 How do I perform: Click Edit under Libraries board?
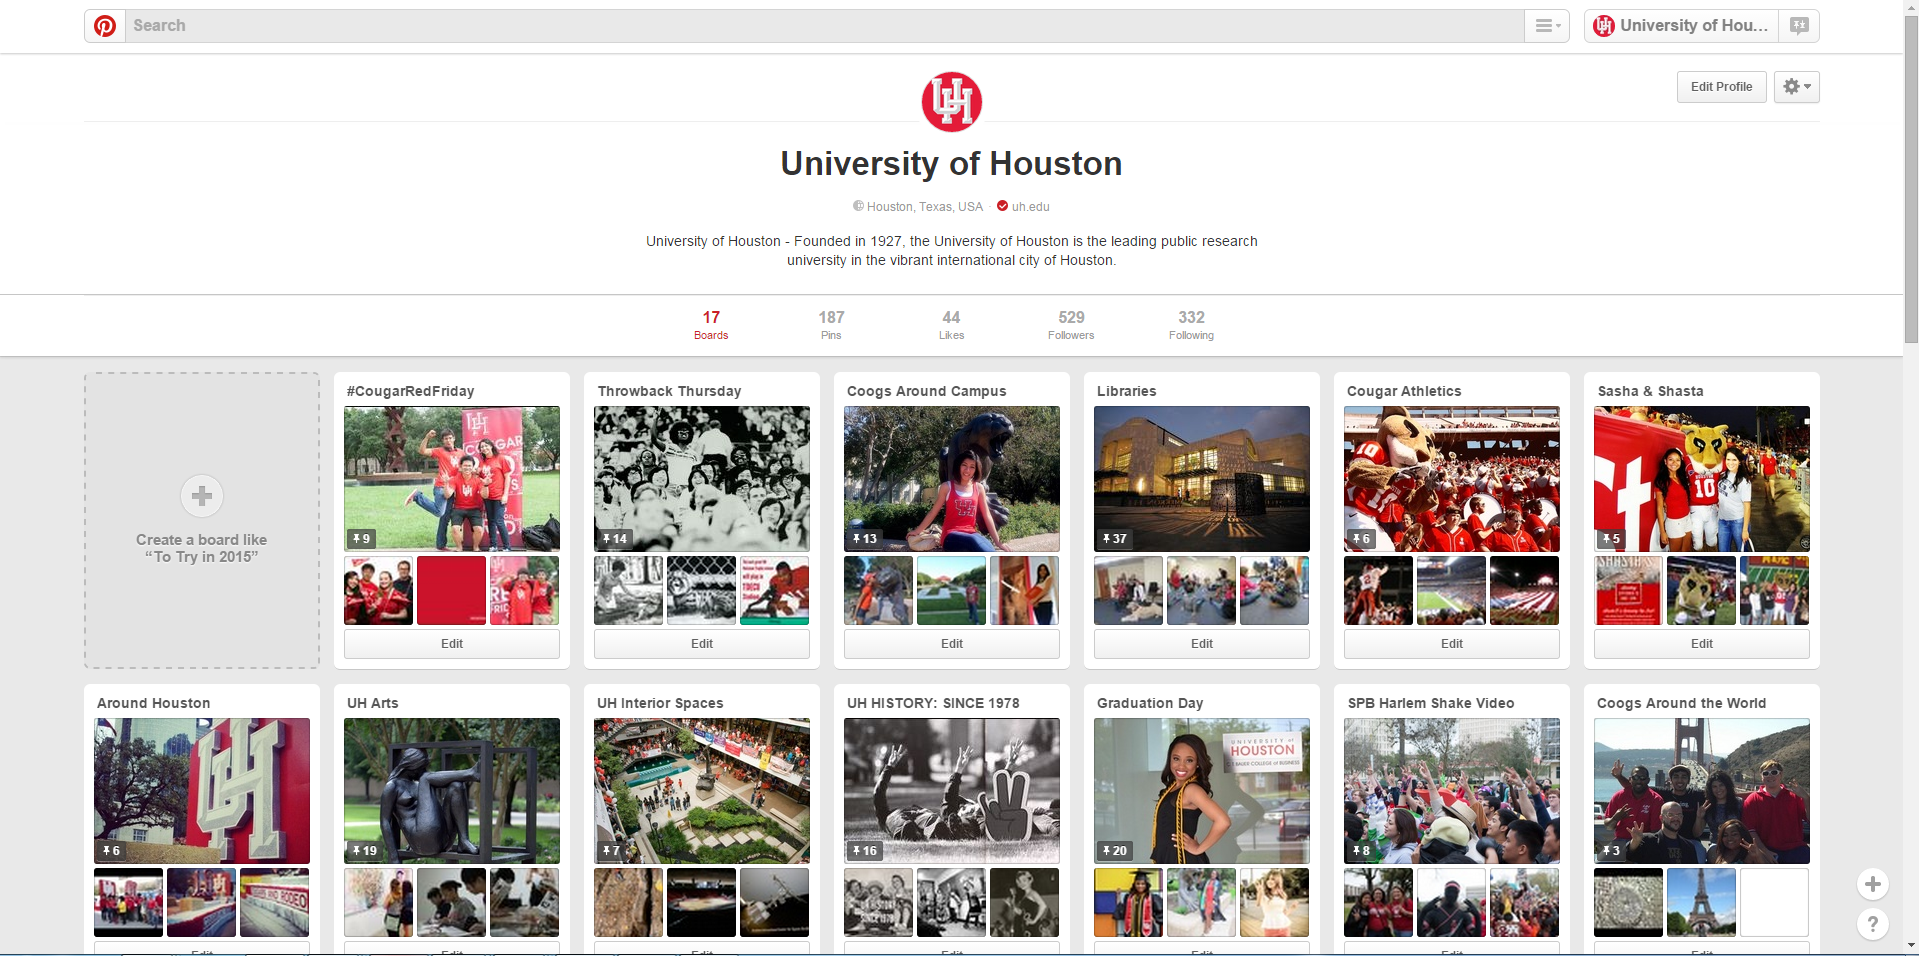pos(1202,644)
